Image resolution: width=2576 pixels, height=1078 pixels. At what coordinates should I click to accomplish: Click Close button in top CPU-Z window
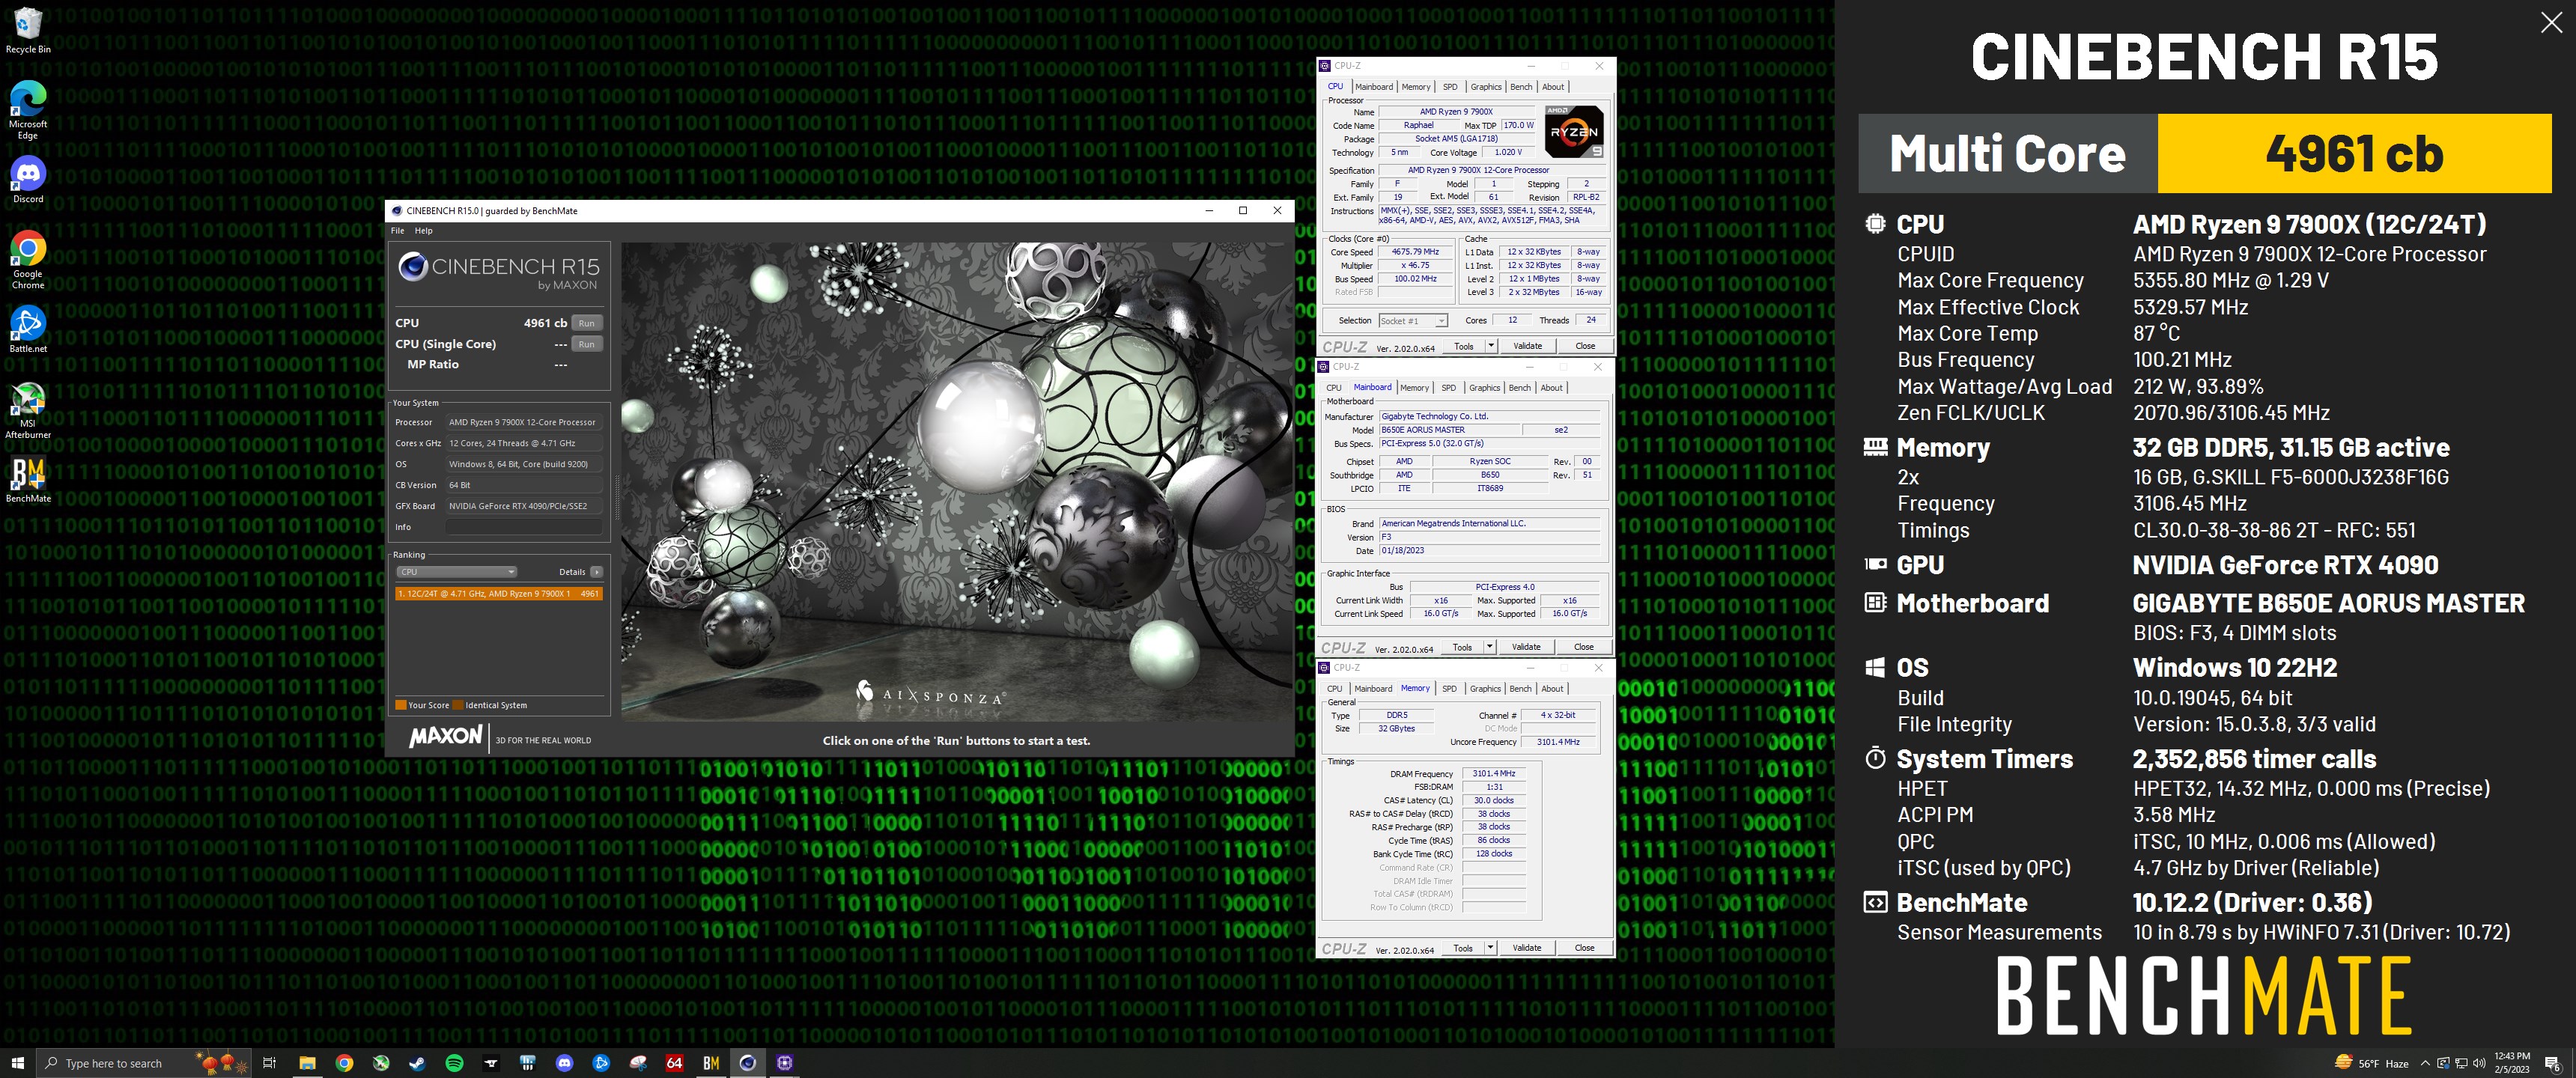click(1585, 346)
